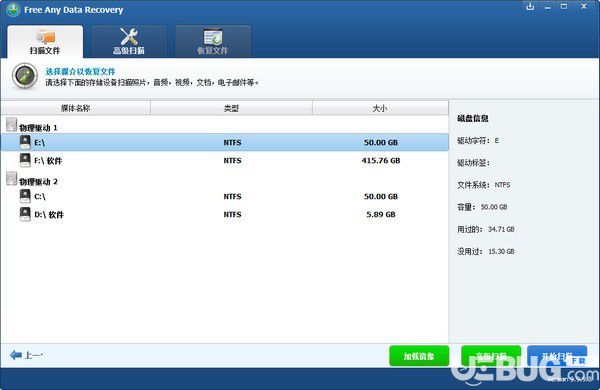600x390 pixels.
Task: Click the blue 开始扫描 button
Action: (557, 356)
